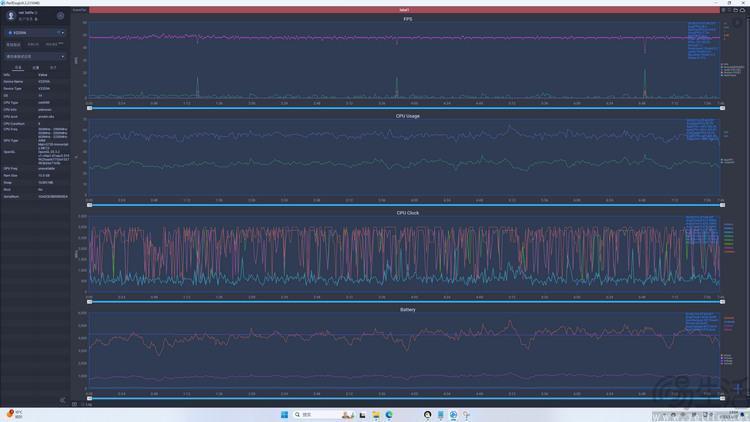Expand the application selection dropdown

coord(35,56)
